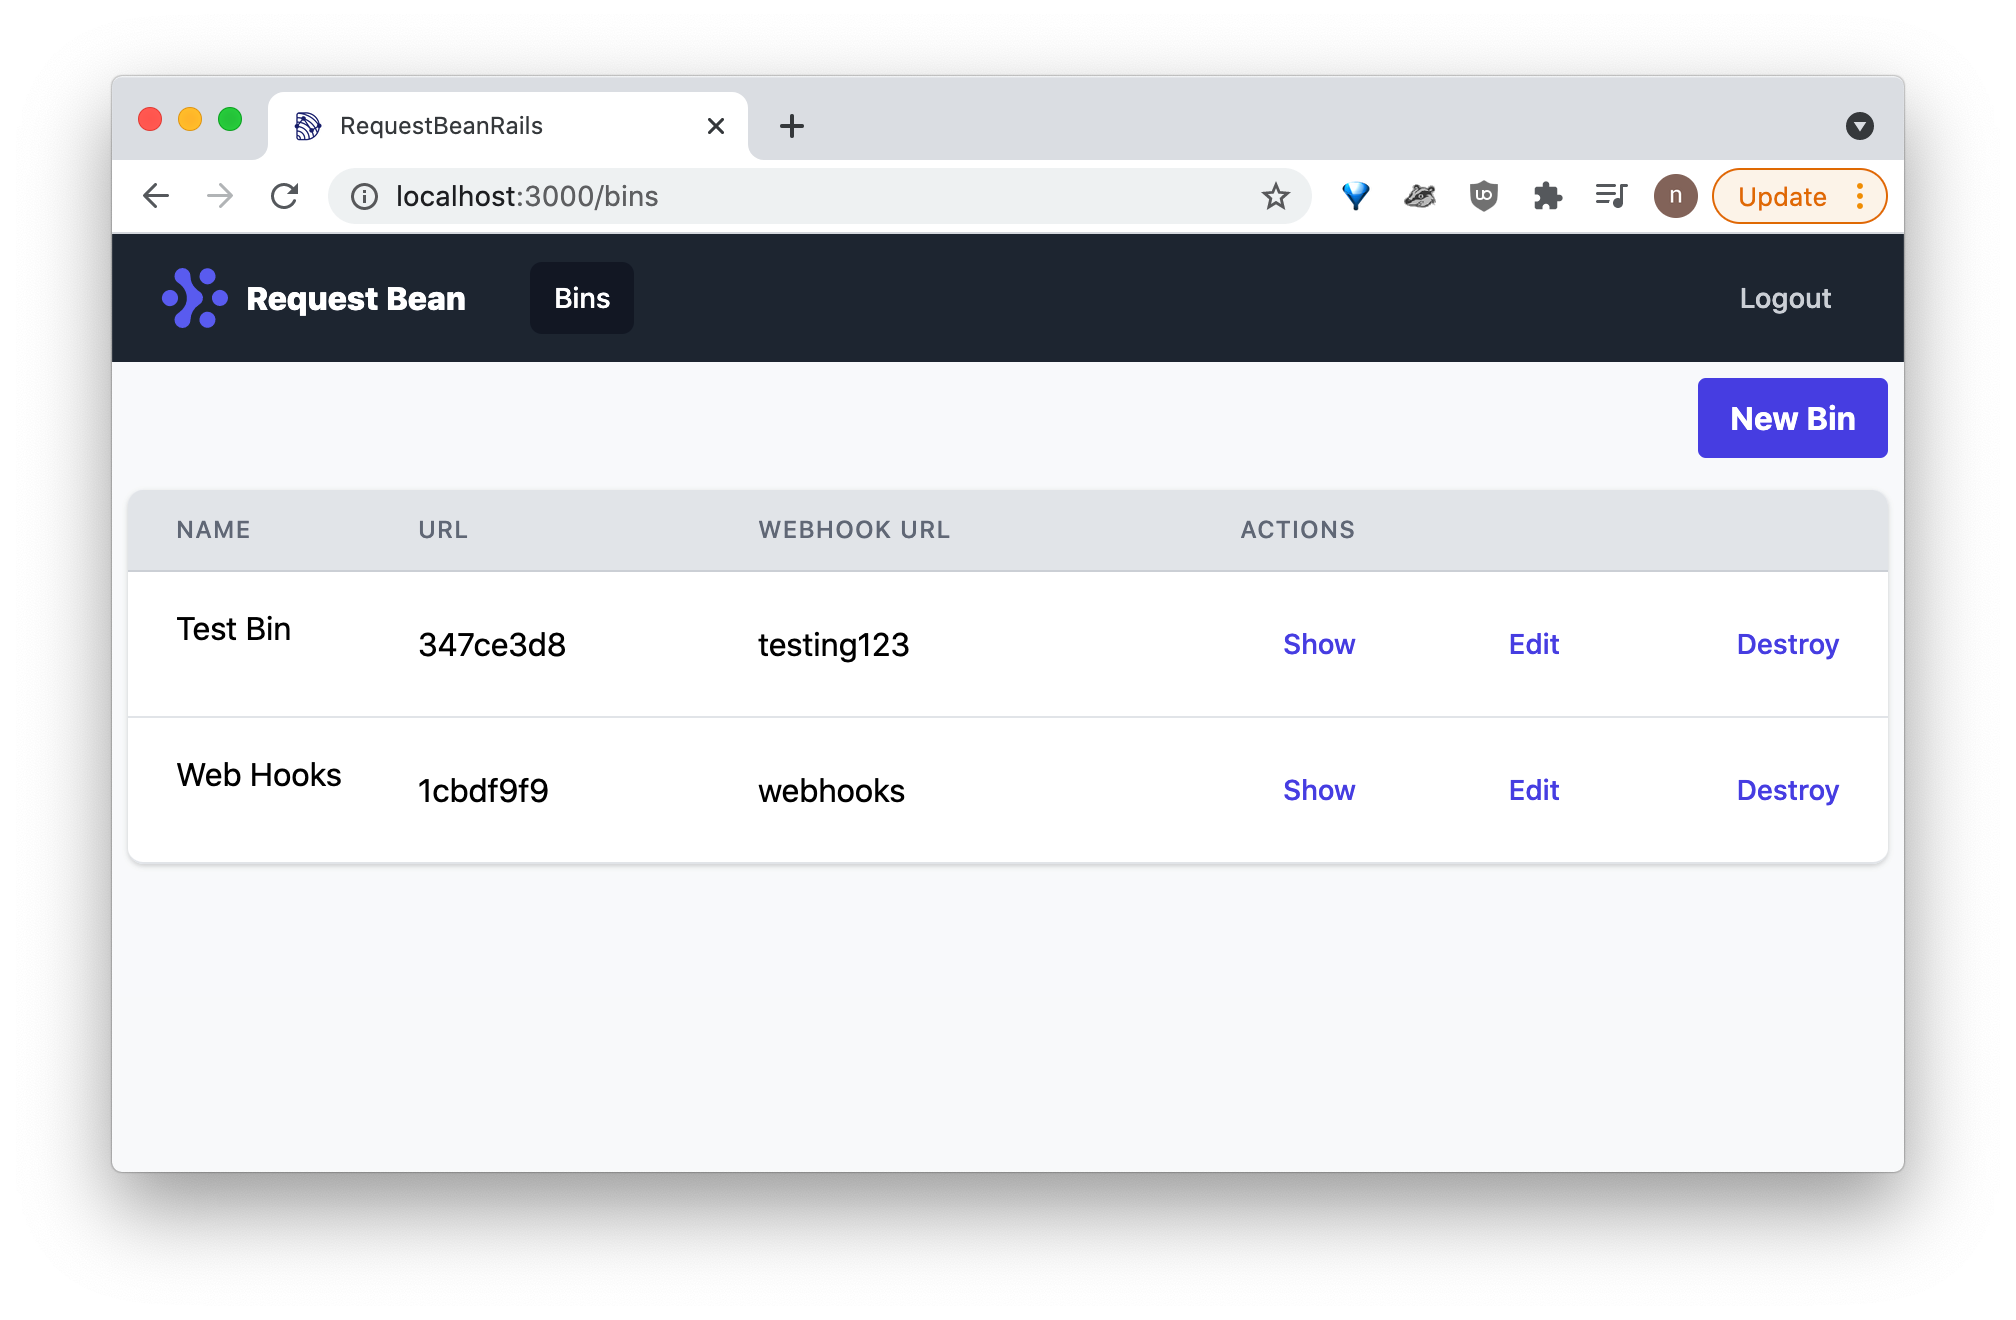2016x1320 pixels.
Task: Open Chrome menu three-dots next to Update
Action: pyautogui.click(x=1860, y=196)
